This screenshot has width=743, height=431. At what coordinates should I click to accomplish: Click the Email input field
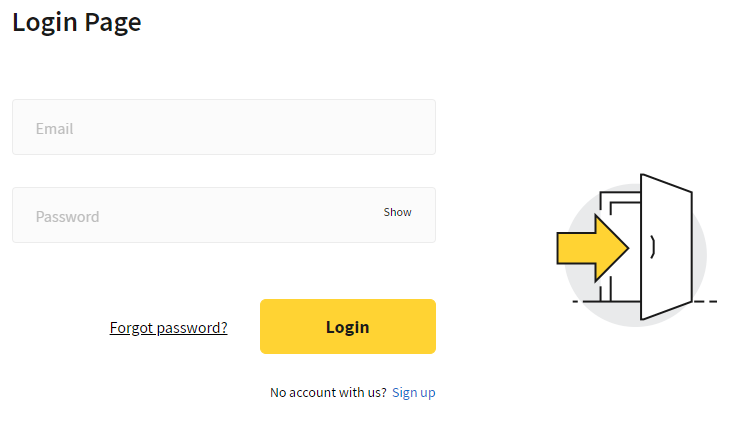coord(223,127)
